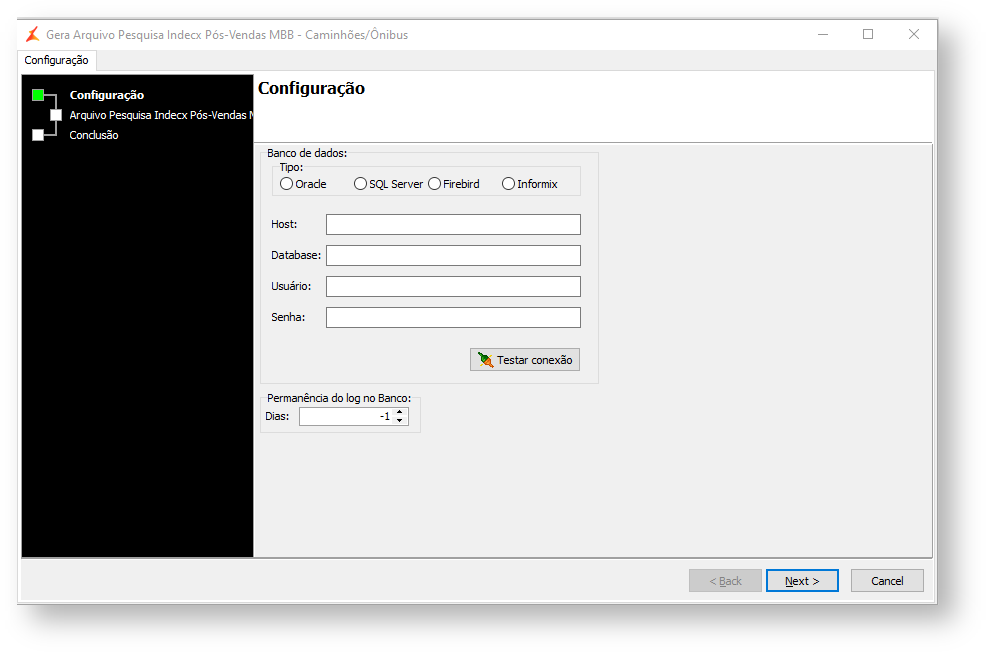Image resolution: width=987 pixels, height=653 pixels.
Task: Click white Conclusão step indicator square
Action: coord(38,135)
